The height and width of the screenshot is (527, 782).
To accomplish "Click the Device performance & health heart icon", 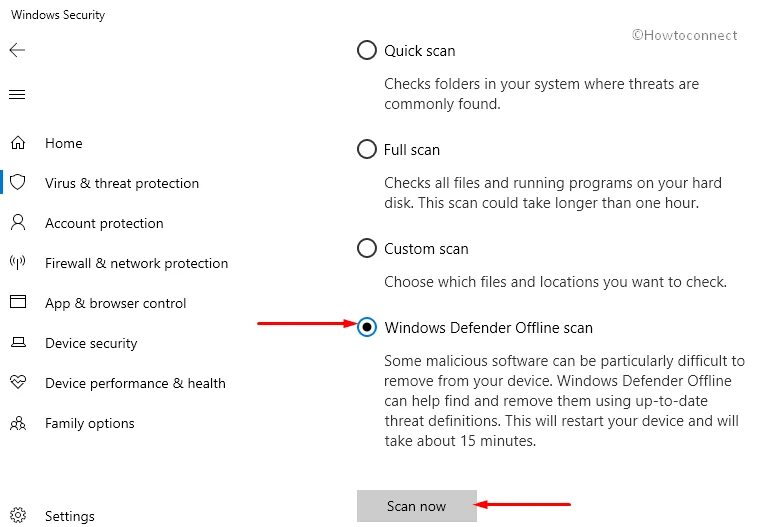I will (x=18, y=383).
